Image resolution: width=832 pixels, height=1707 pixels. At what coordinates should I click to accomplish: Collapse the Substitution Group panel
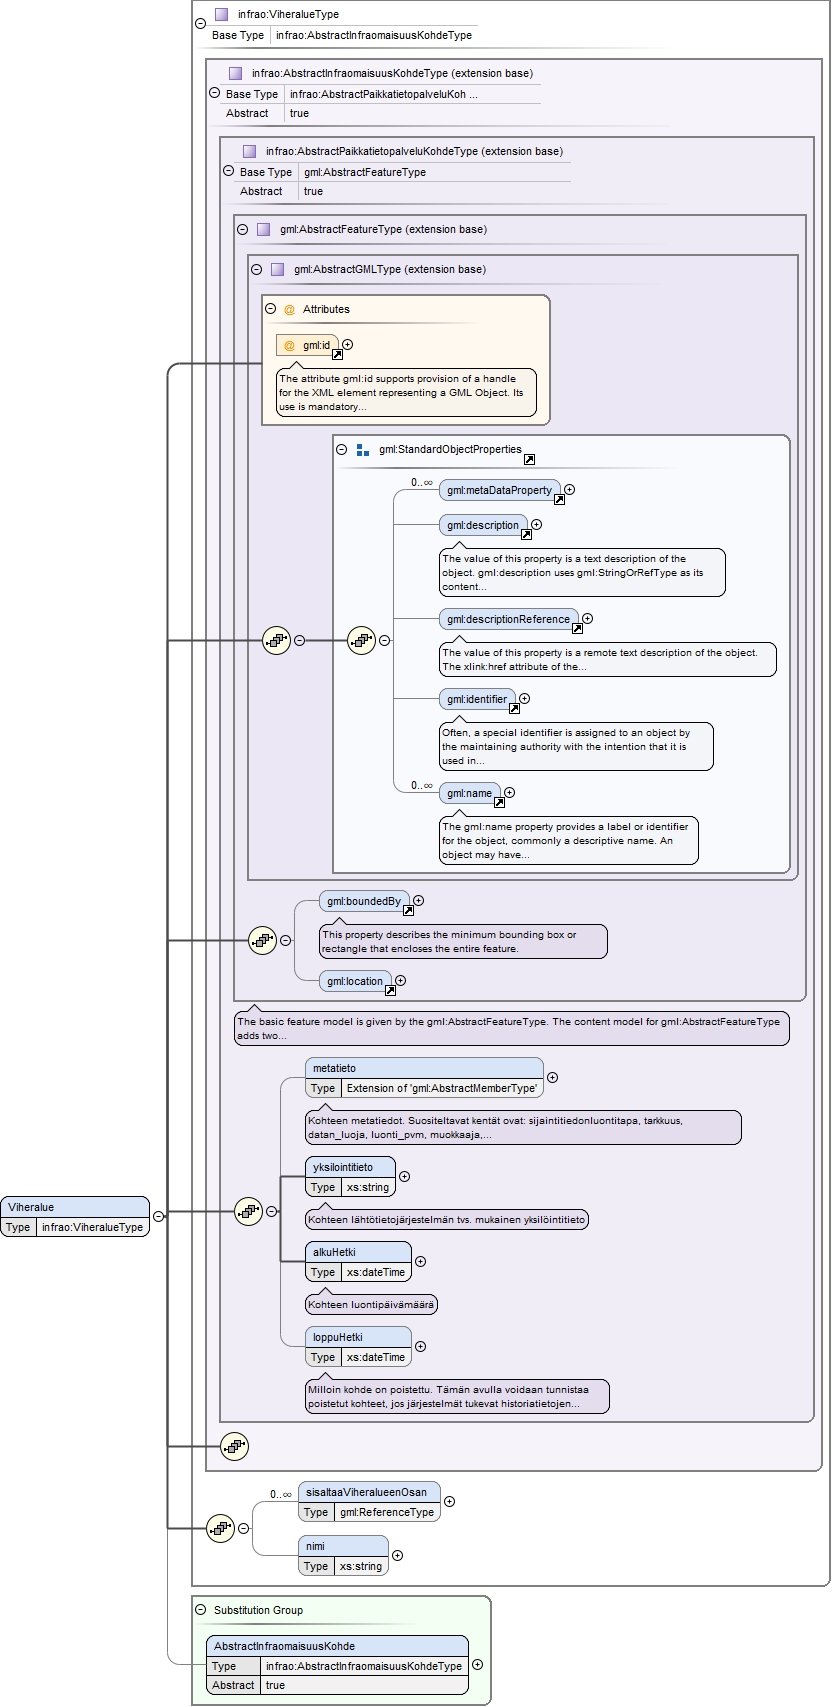[x=201, y=1610]
